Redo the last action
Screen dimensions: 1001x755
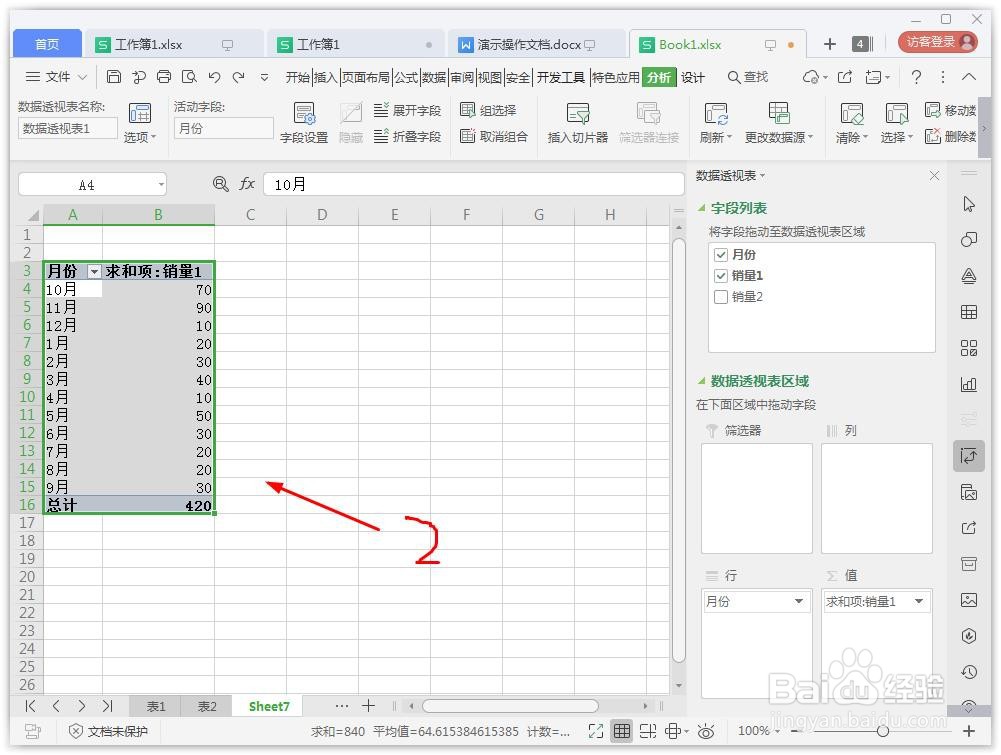238,77
